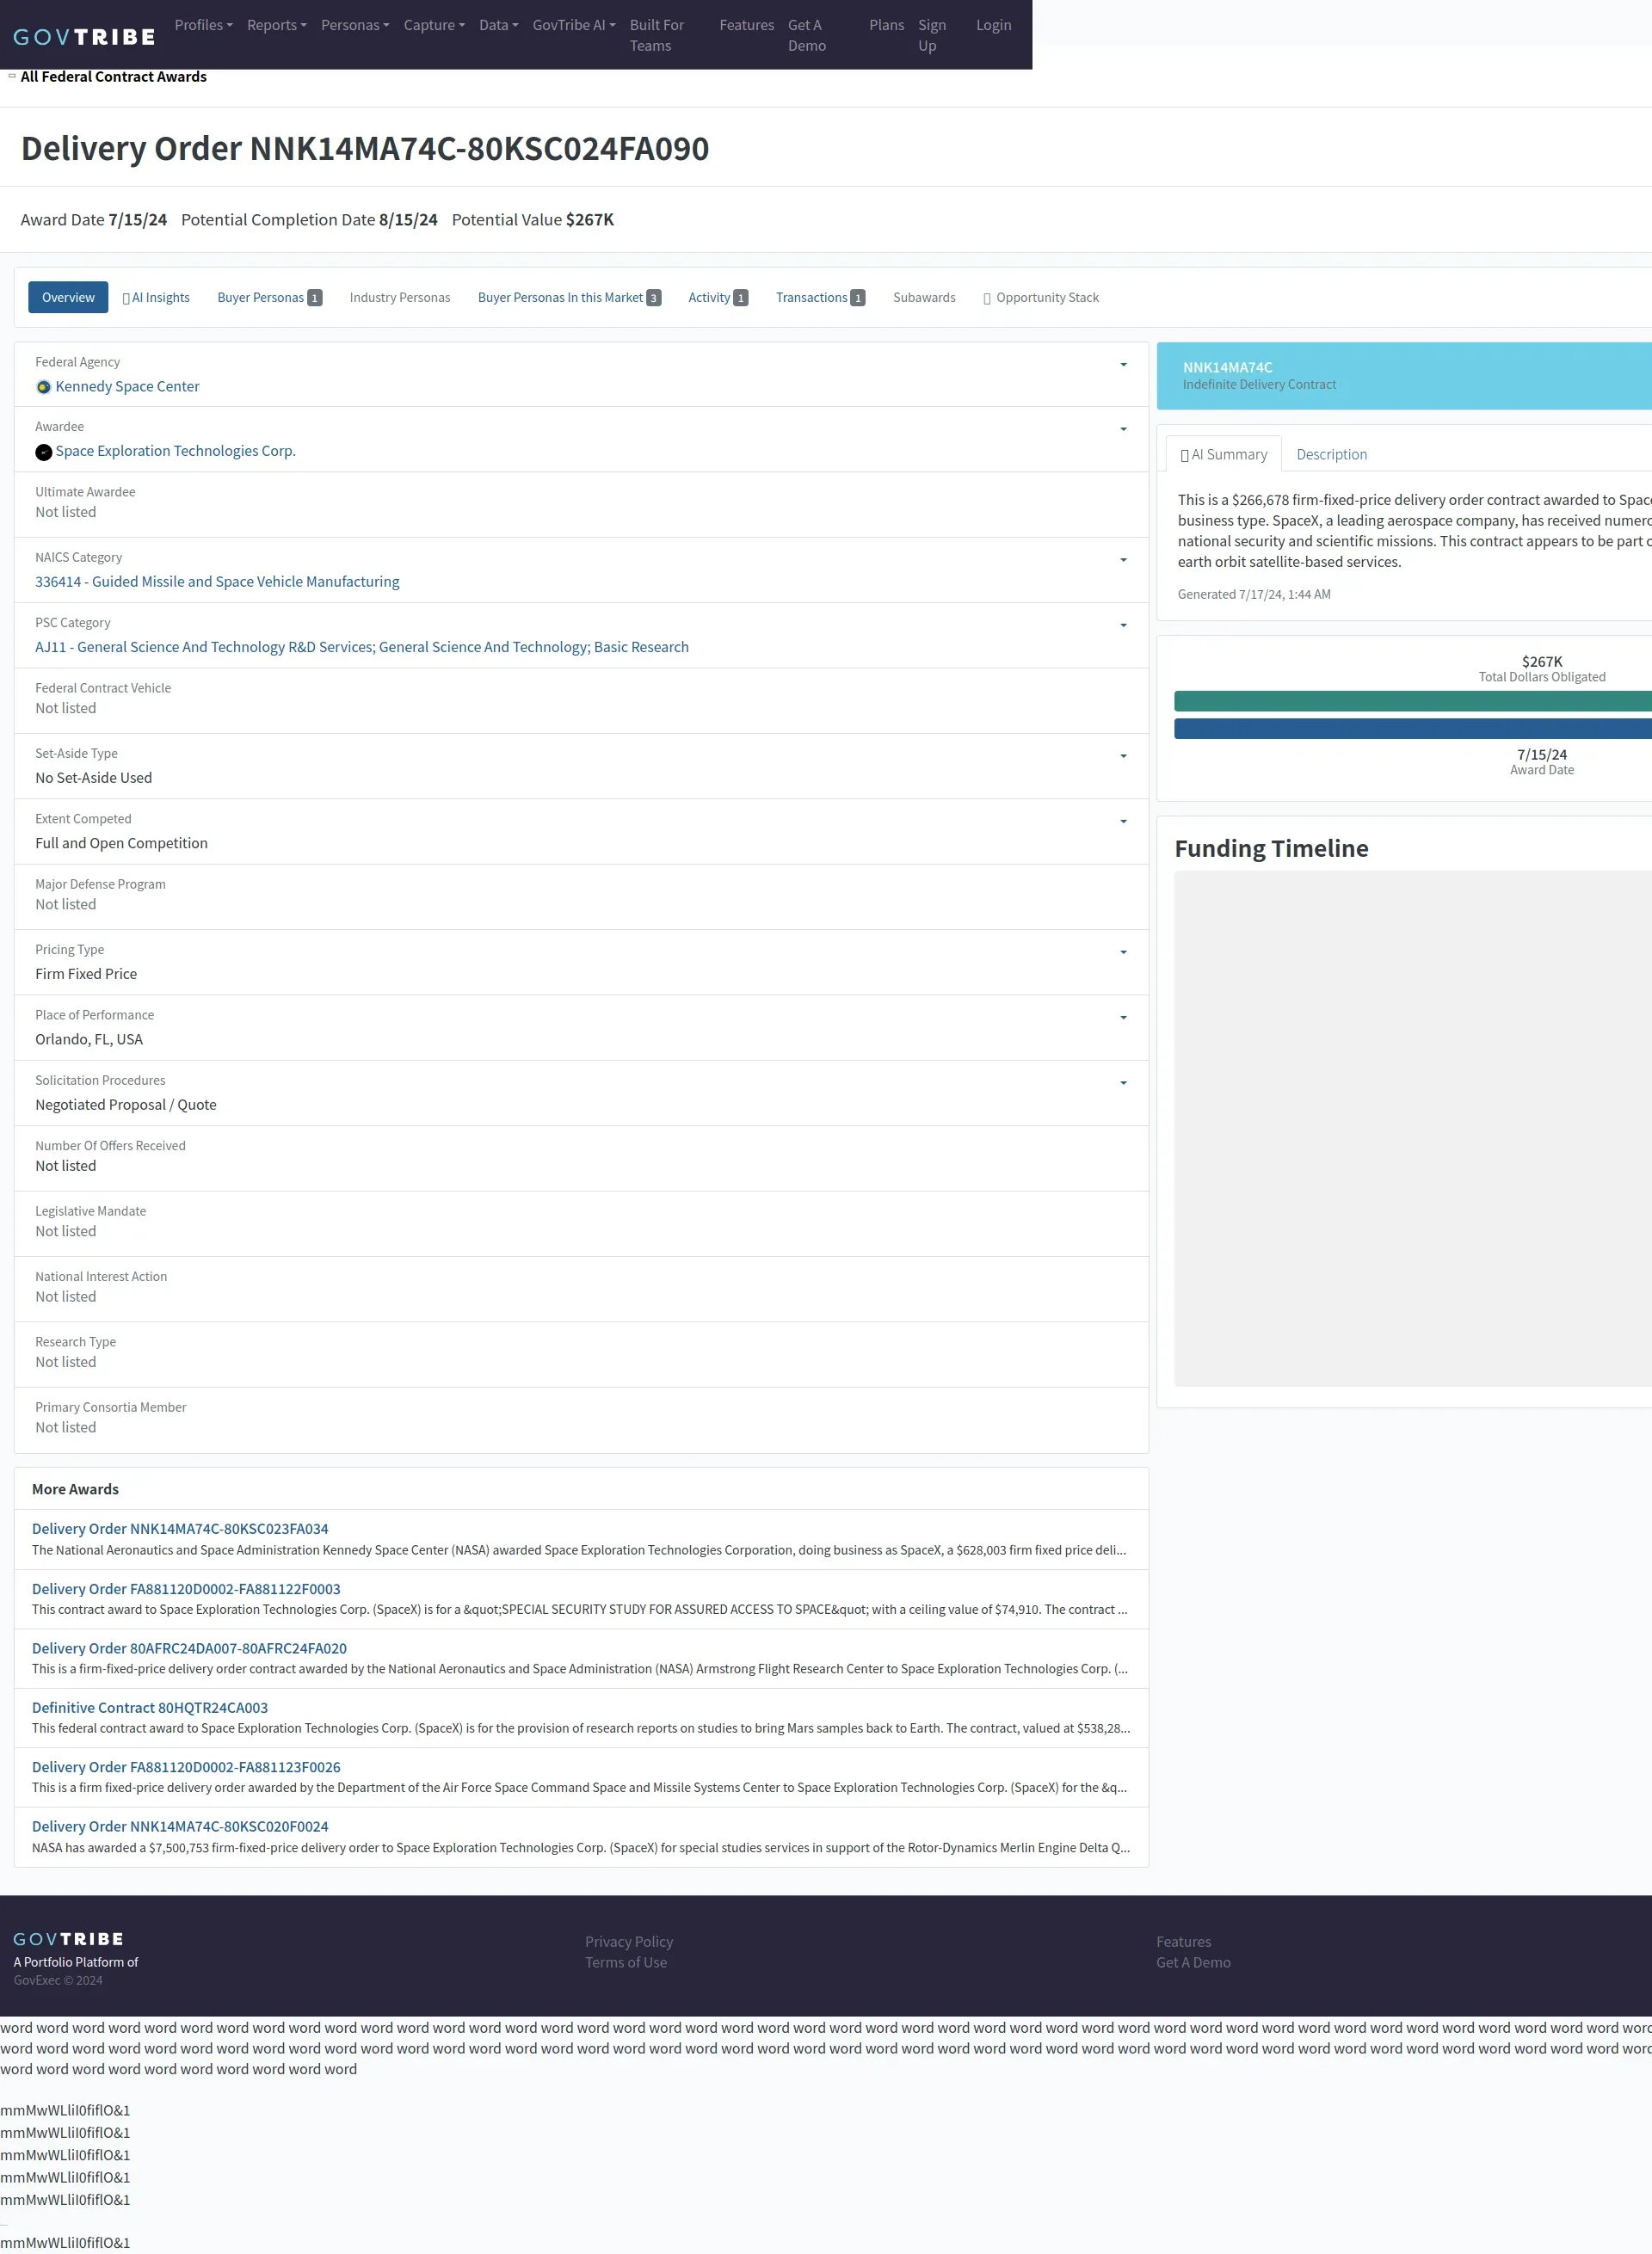Click the footer Get A Demo link
1652x2254 pixels.
click(x=1193, y=1963)
